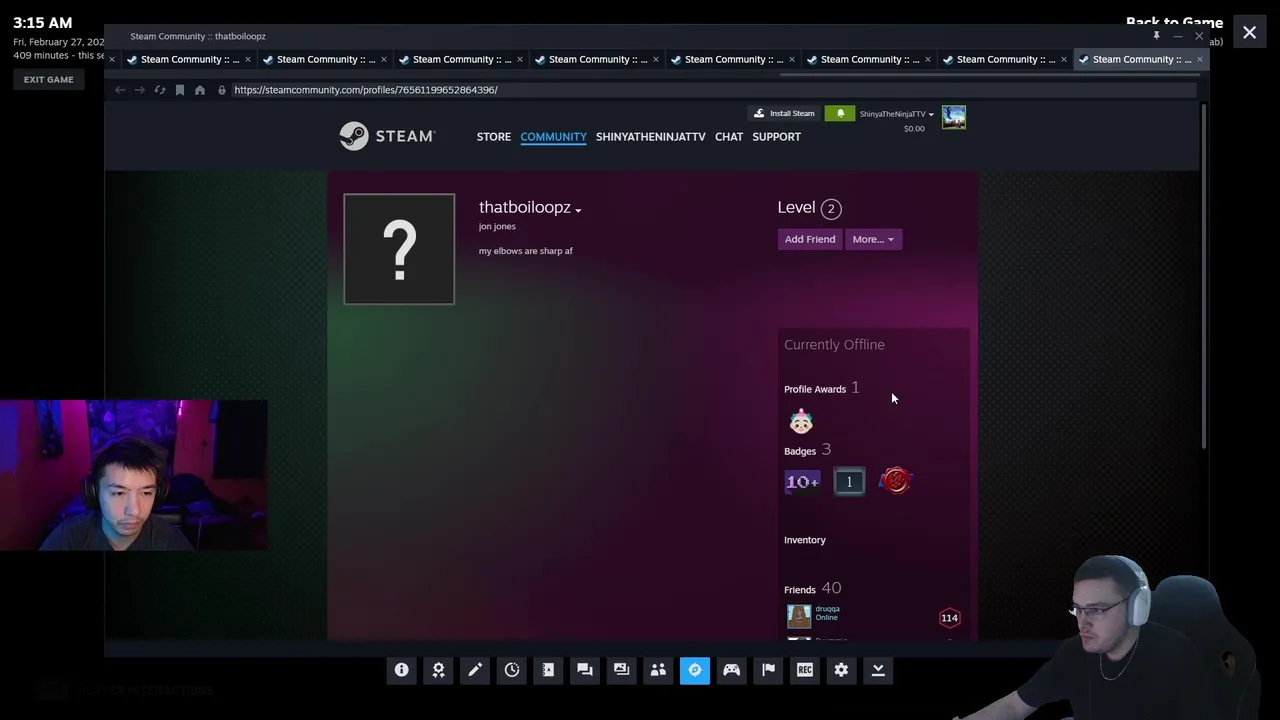
Task: Open the screenshots gallery icon
Action: (621, 670)
